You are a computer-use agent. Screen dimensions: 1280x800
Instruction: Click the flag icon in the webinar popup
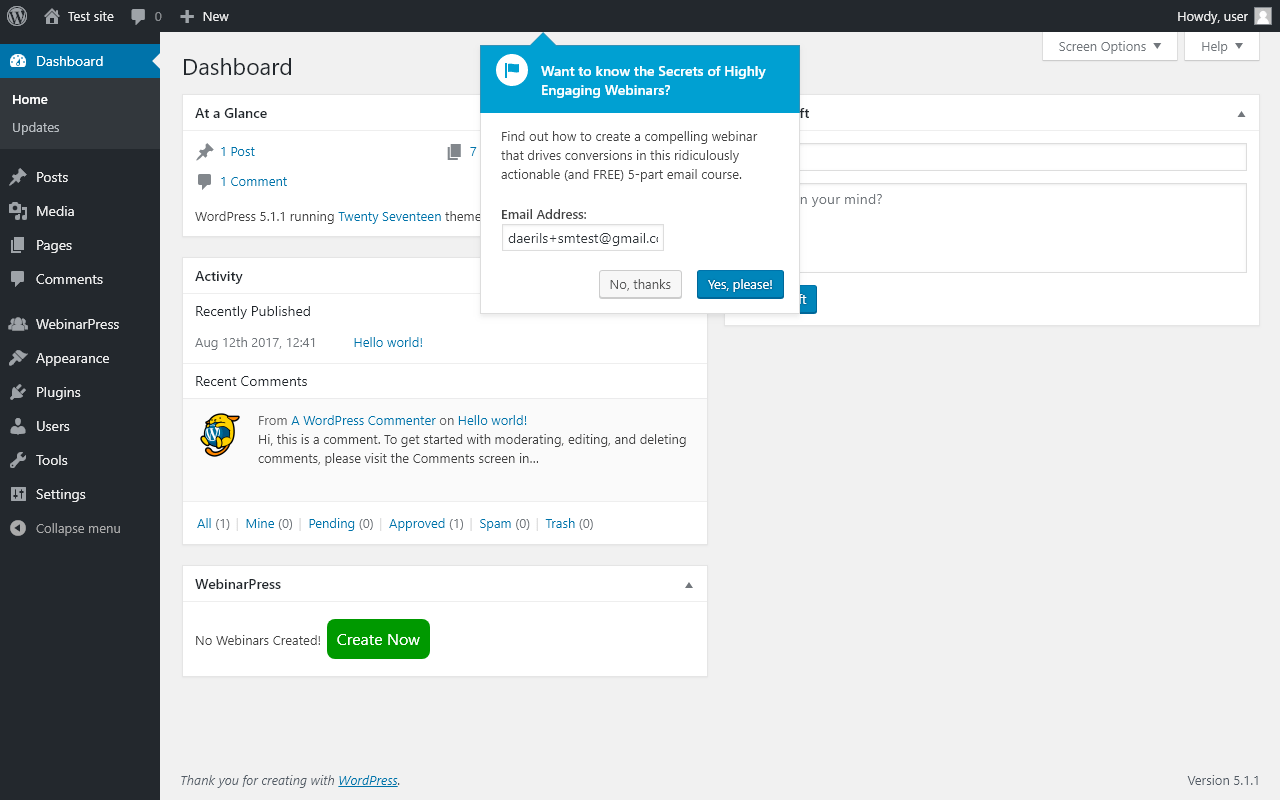click(512, 70)
